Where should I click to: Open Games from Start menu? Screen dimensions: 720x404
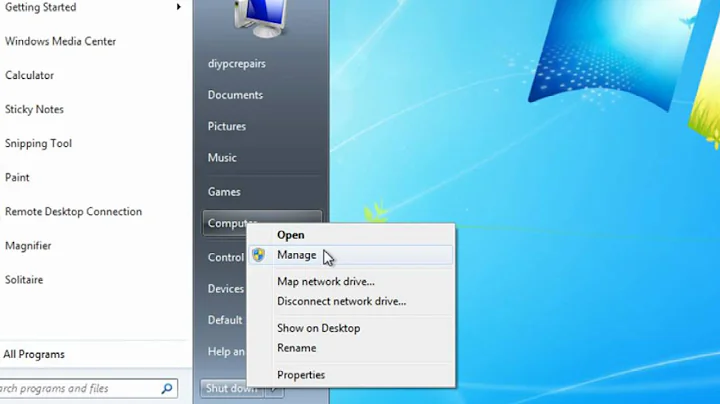[224, 192]
